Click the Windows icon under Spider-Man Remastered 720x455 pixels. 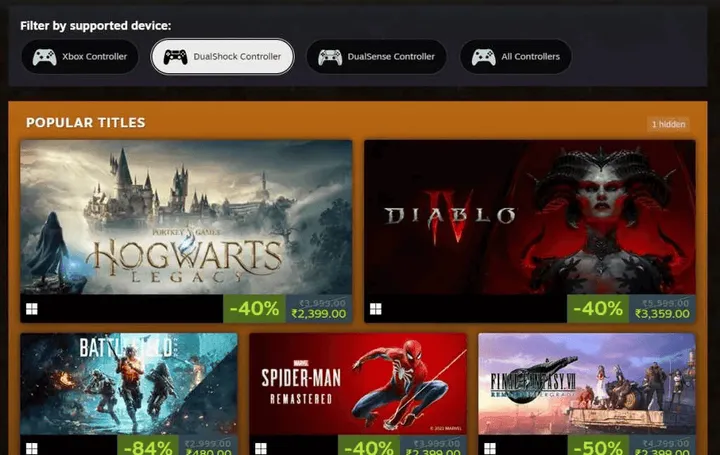[261, 449]
